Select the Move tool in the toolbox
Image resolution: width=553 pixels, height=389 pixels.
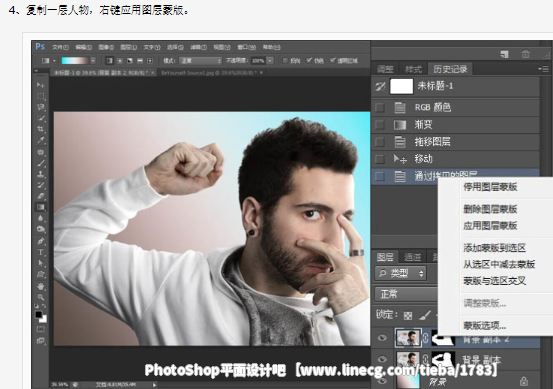tap(41, 85)
